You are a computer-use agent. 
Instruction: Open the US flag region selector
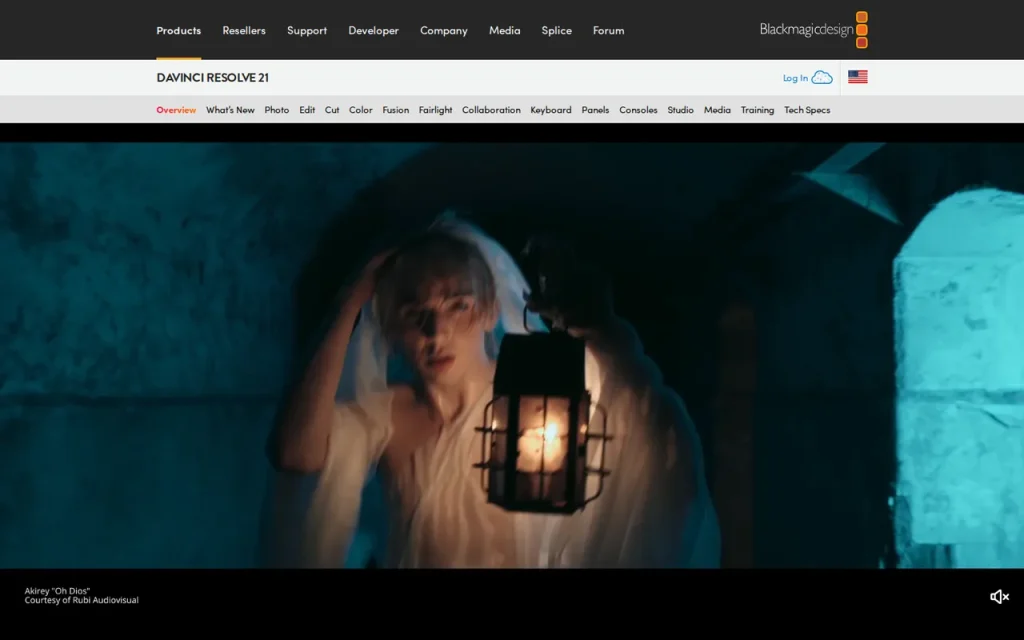tap(857, 77)
